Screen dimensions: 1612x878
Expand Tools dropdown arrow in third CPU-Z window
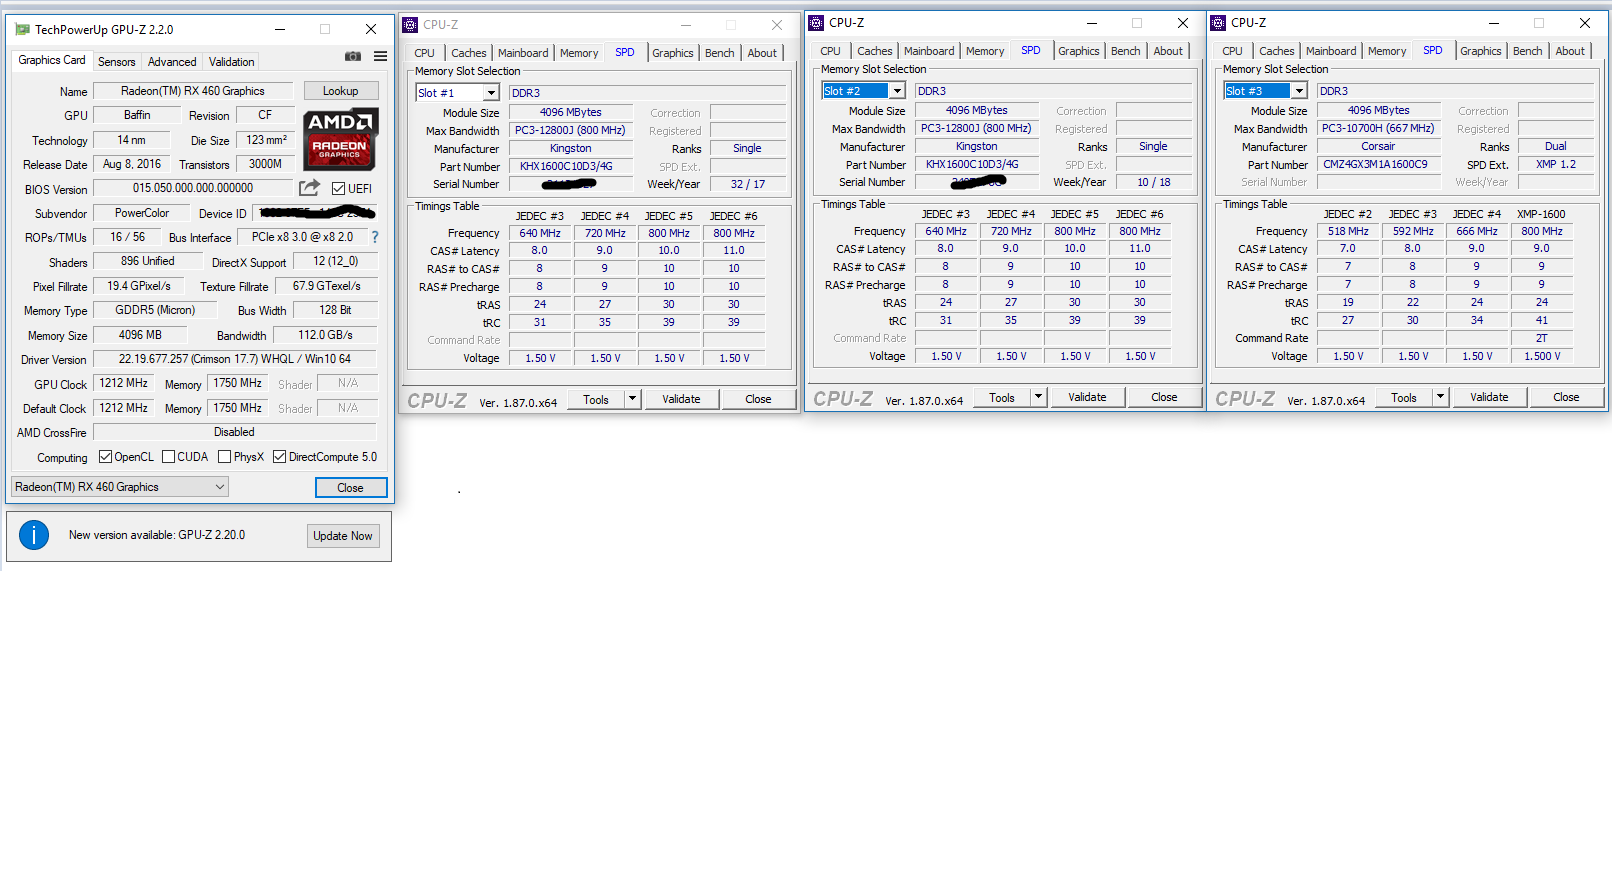(1440, 397)
